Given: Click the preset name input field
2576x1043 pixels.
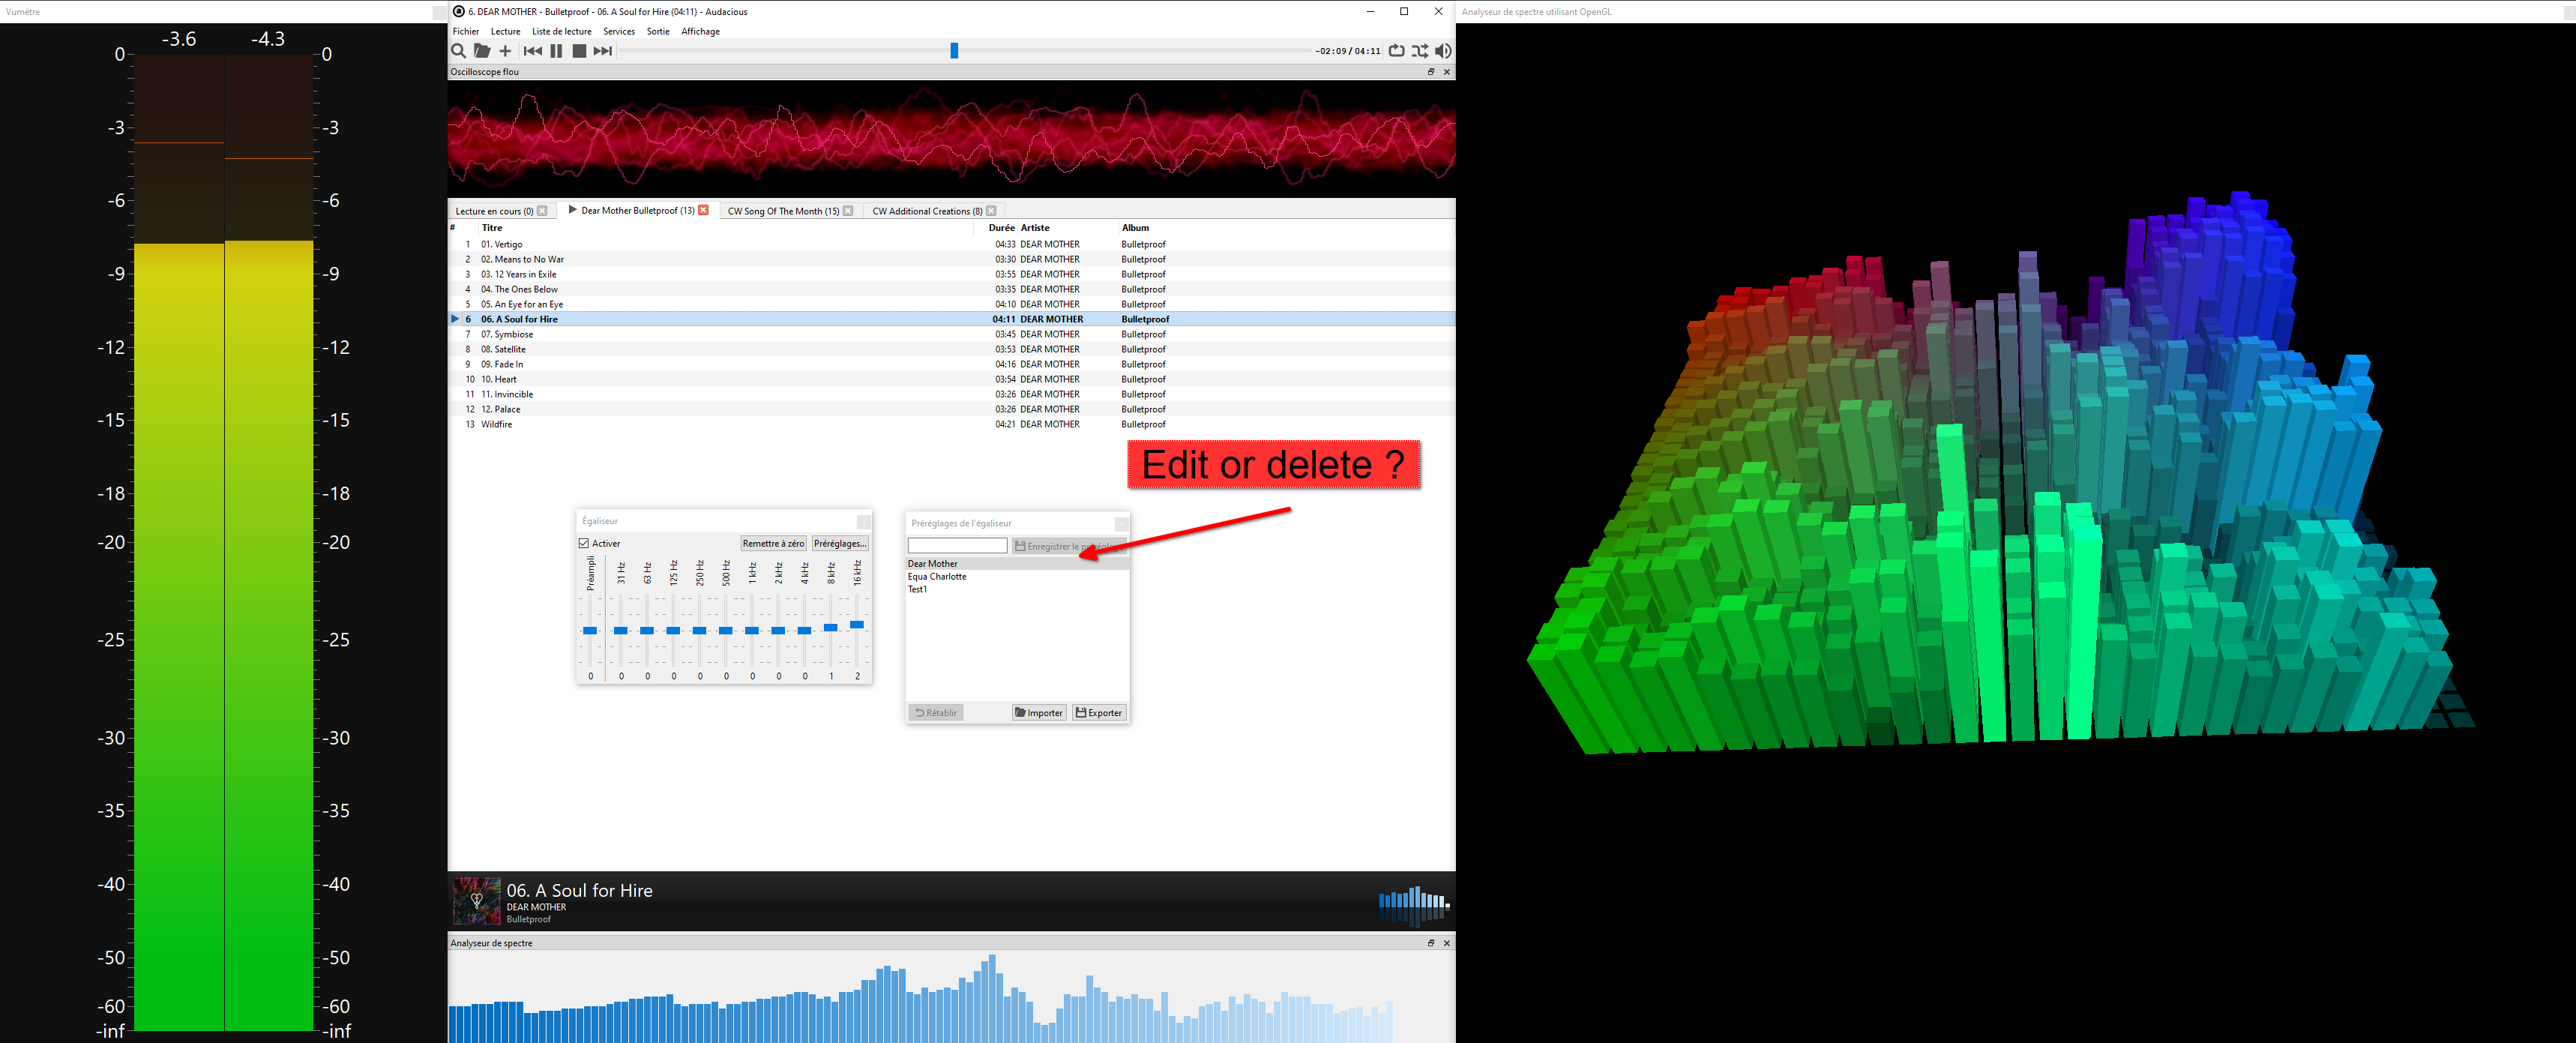Looking at the screenshot, I should 957,545.
